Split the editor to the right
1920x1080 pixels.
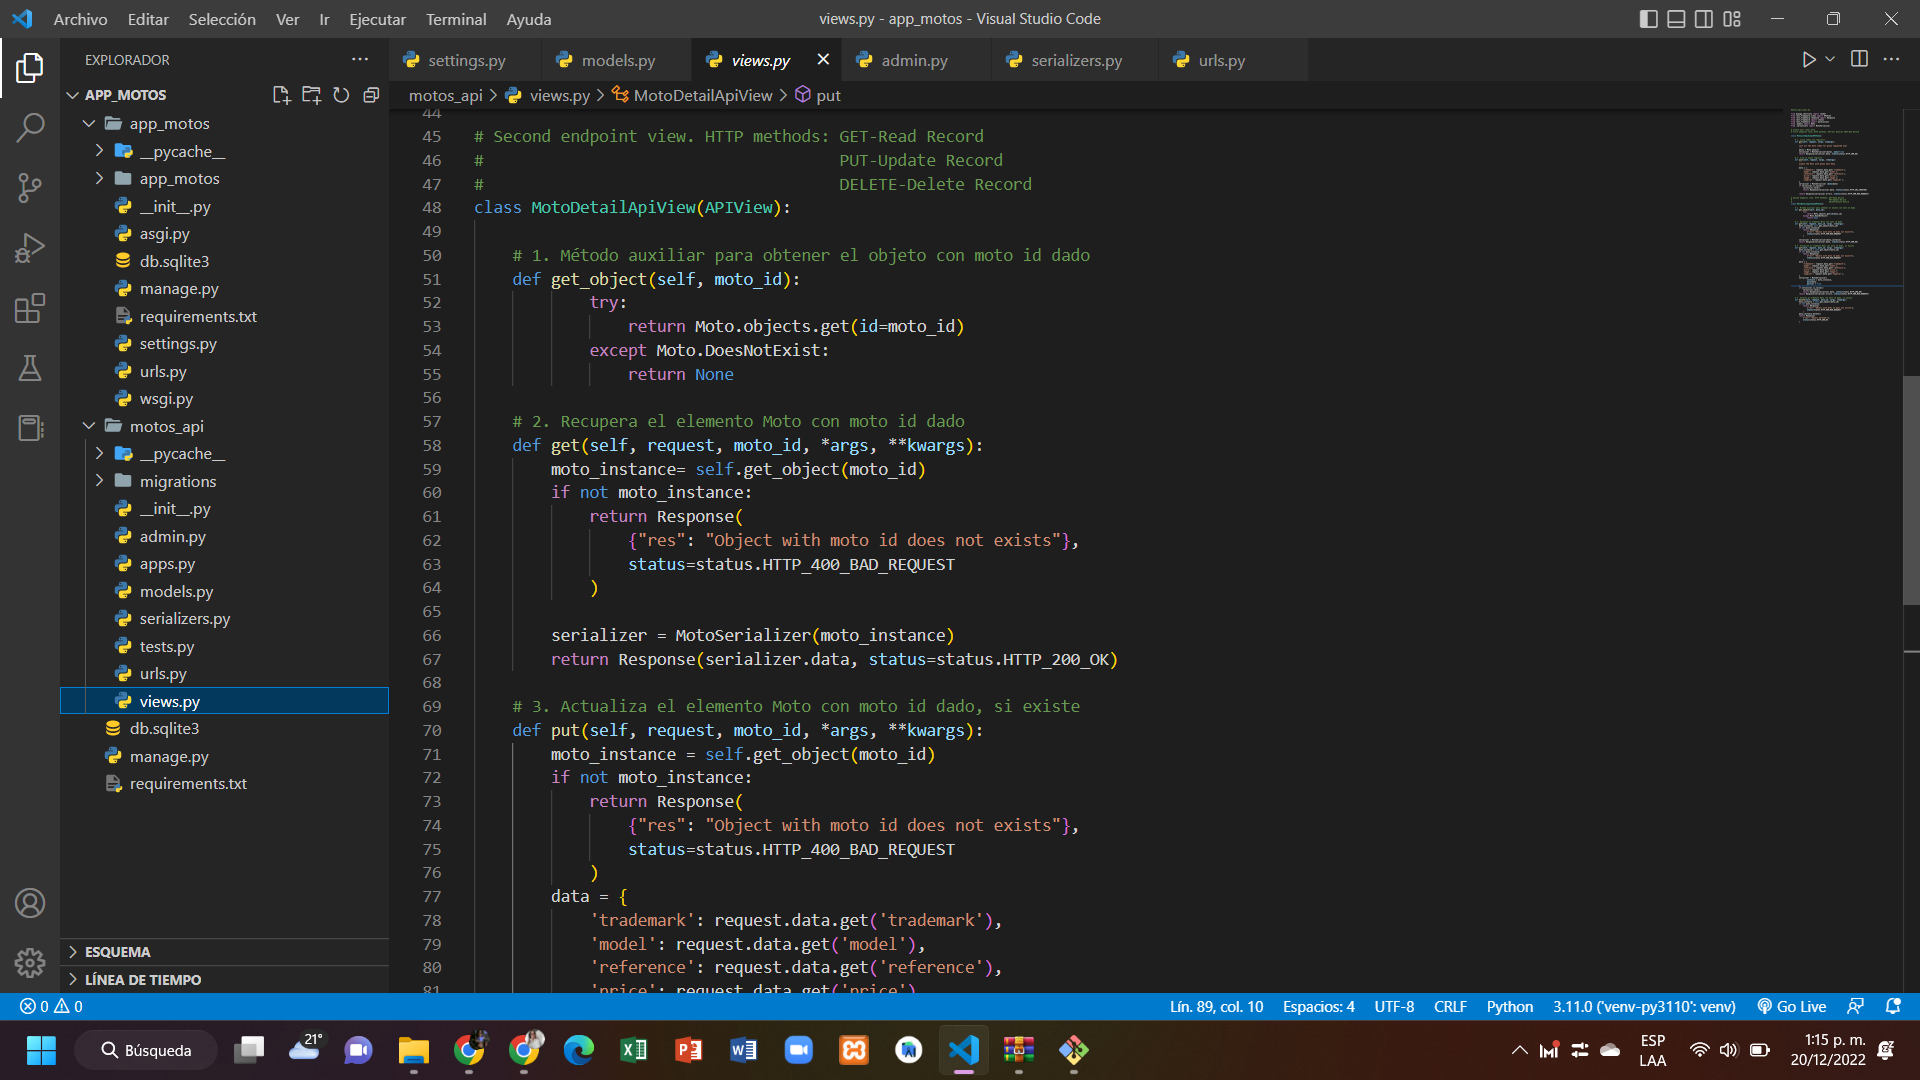1860,59
